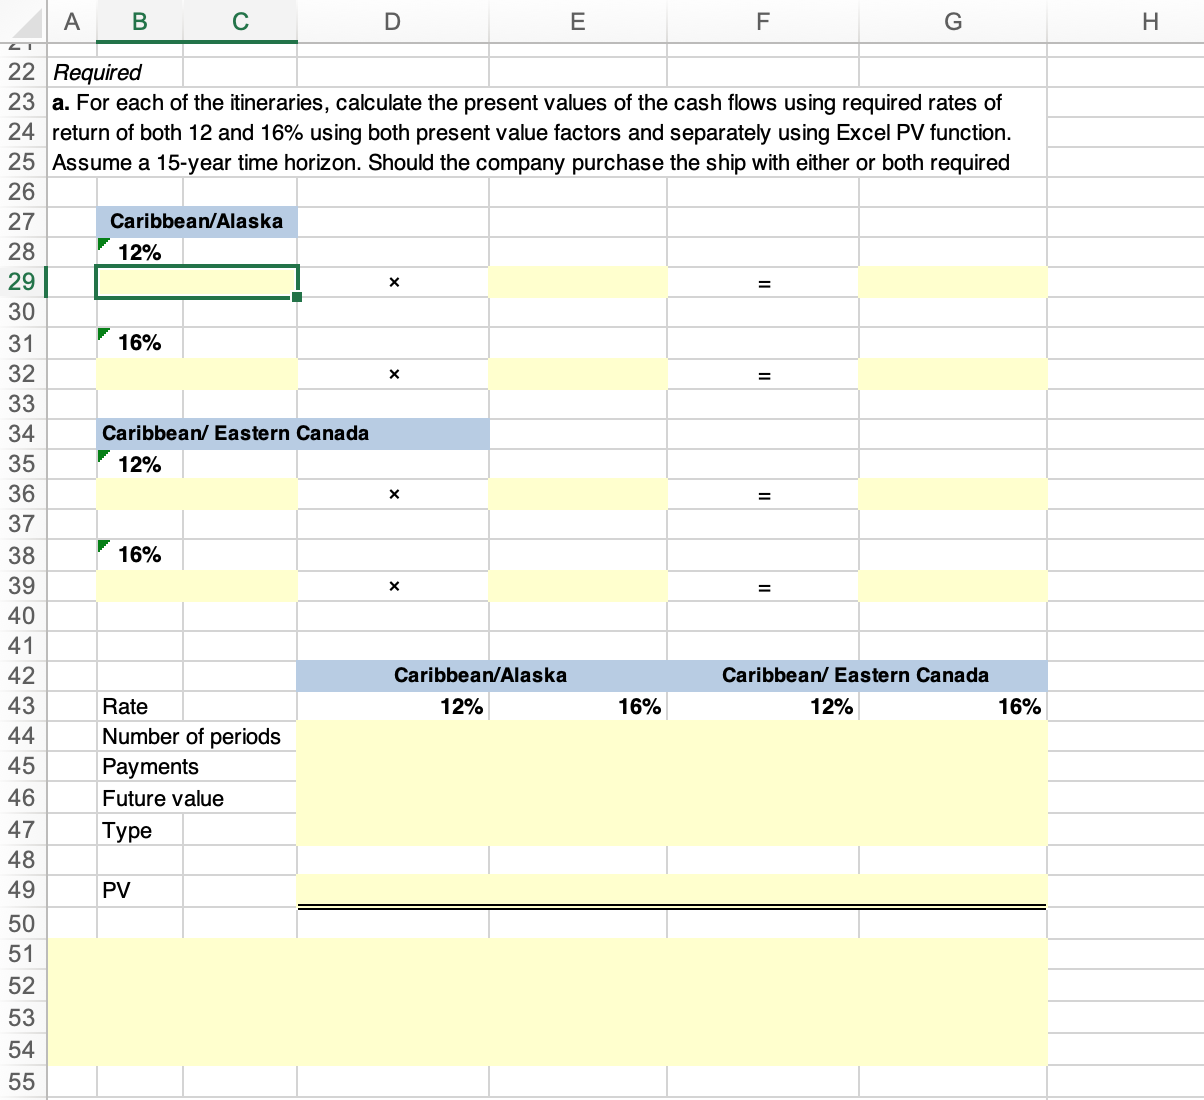
Task: Click 'Caribbean/ Eastern Canada' heading in row 34
Action: tap(293, 434)
